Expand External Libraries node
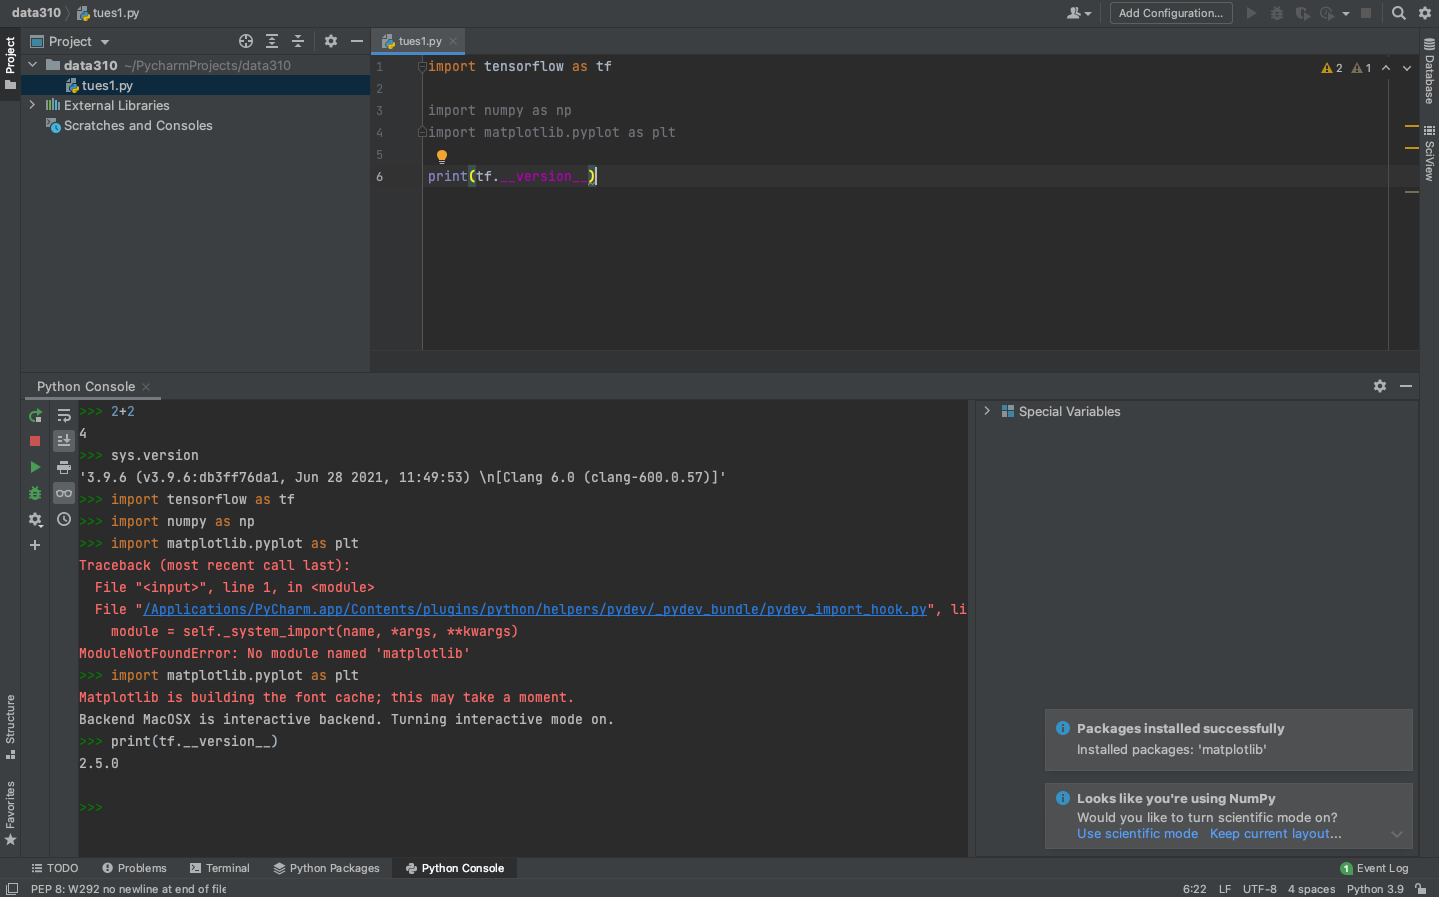Image resolution: width=1439 pixels, height=897 pixels. coord(33,105)
